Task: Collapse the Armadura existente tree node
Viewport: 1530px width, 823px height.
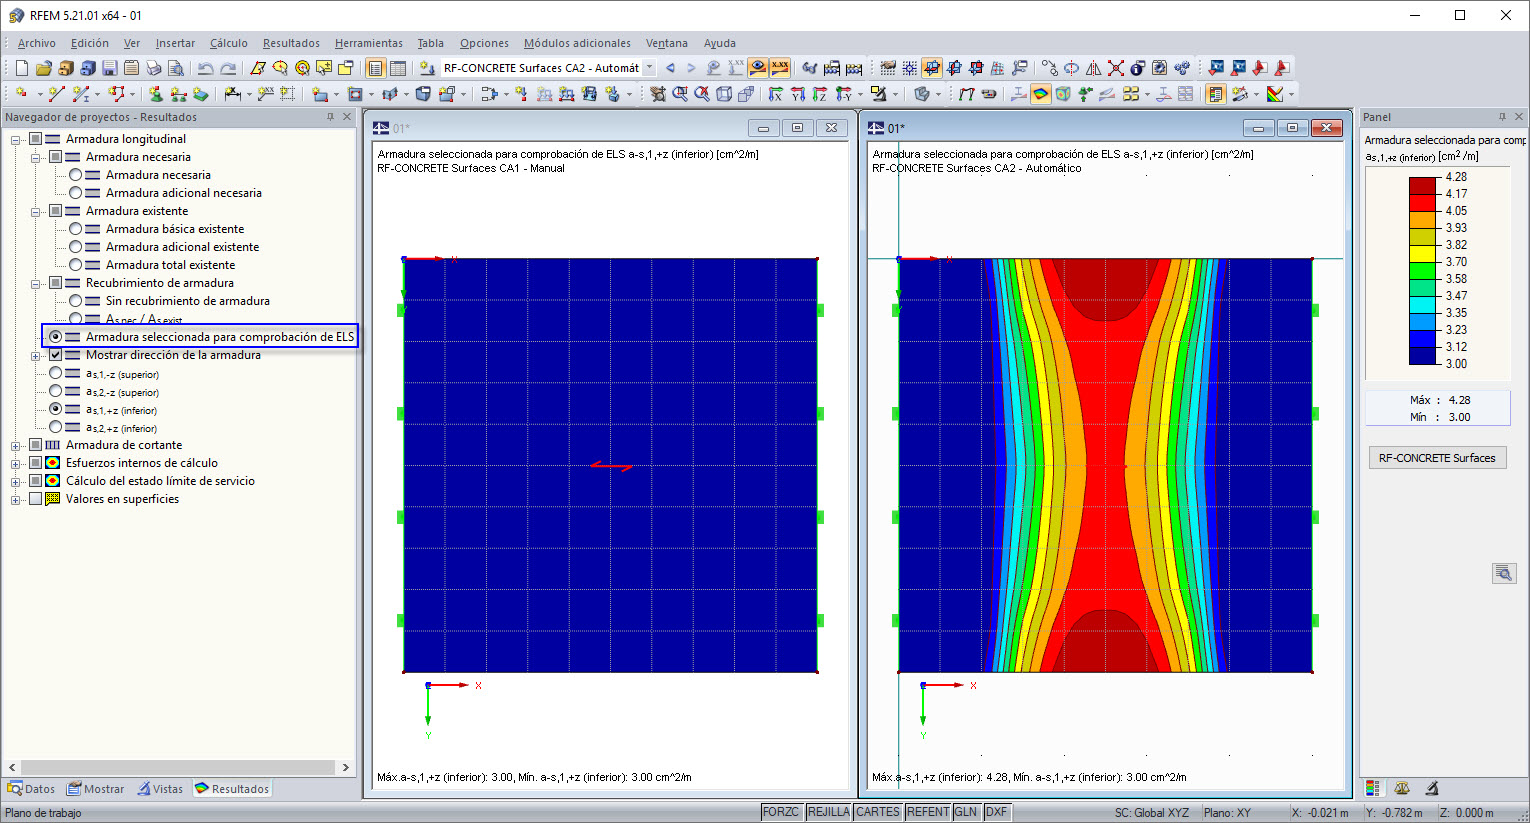Action: coord(35,211)
